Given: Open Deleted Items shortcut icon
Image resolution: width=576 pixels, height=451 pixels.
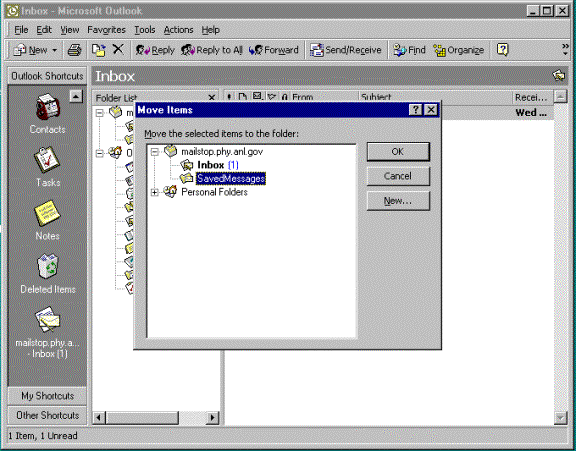Looking at the screenshot, I should [x=47, y=267].
